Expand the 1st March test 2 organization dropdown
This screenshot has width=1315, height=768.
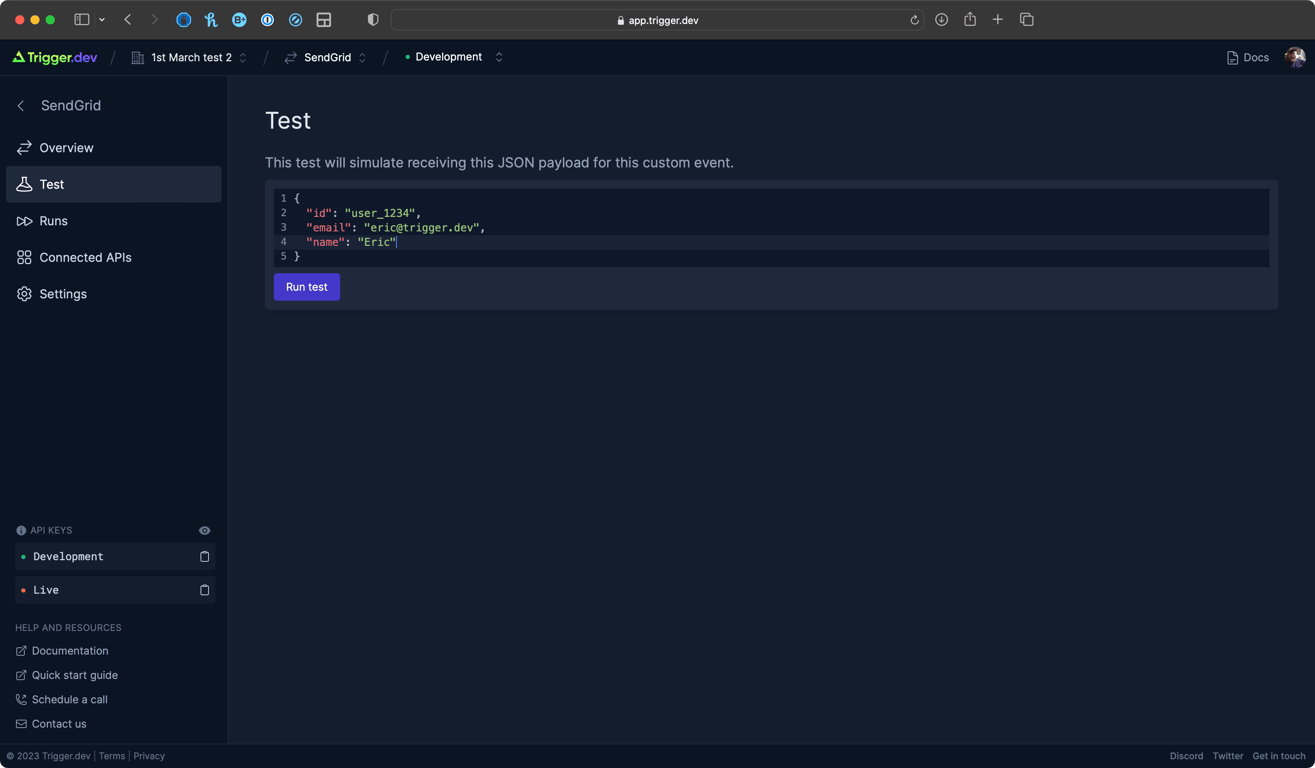[189, 57]
